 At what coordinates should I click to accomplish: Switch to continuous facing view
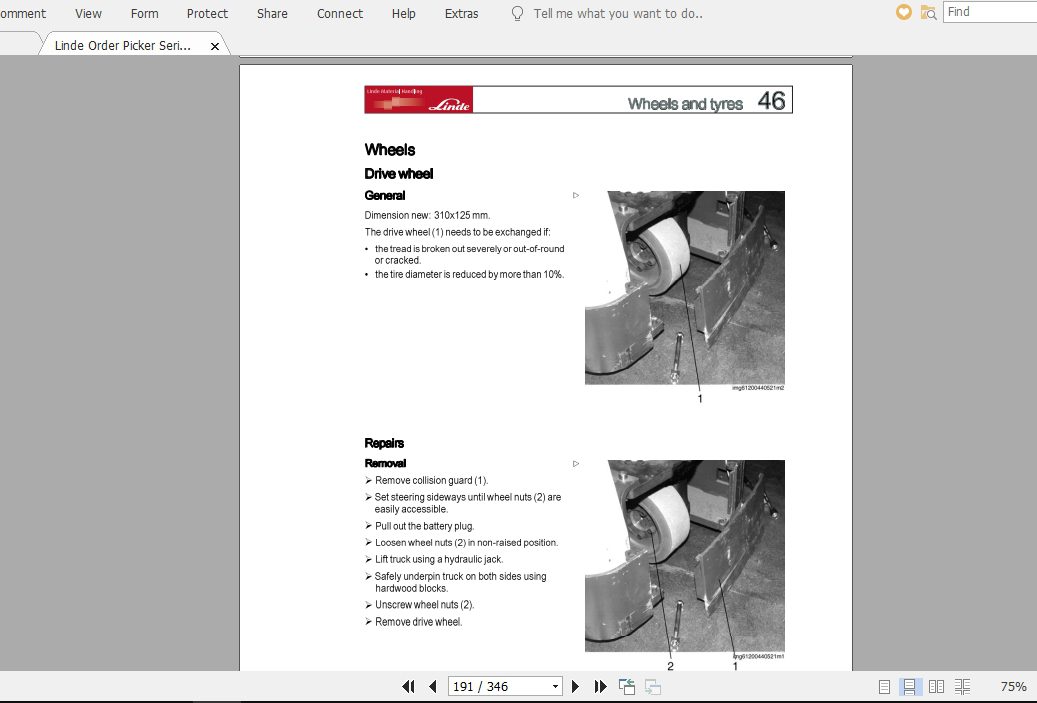[x=962, y=686]
